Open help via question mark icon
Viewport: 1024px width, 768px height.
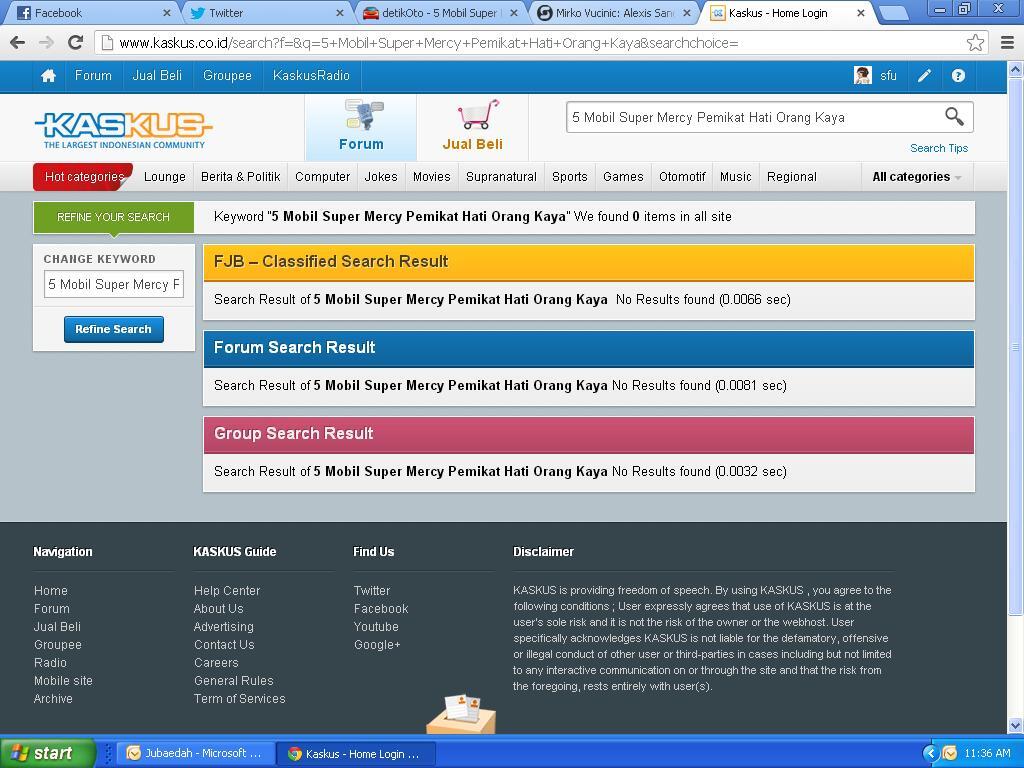click(x=958, y=76)
